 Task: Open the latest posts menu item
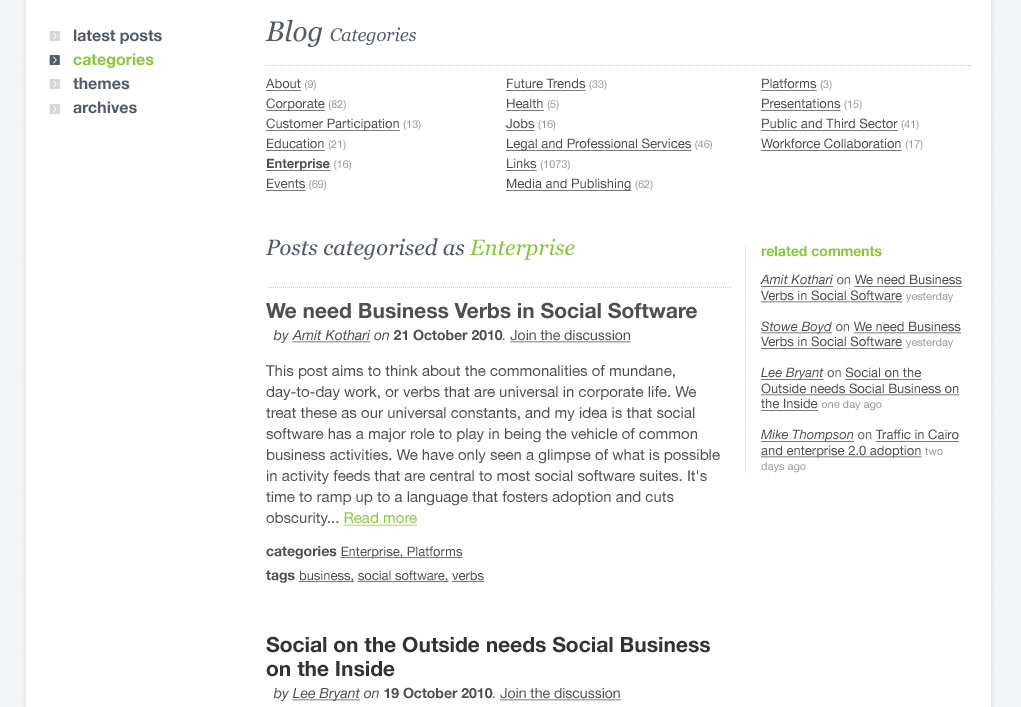click(117, 36)
